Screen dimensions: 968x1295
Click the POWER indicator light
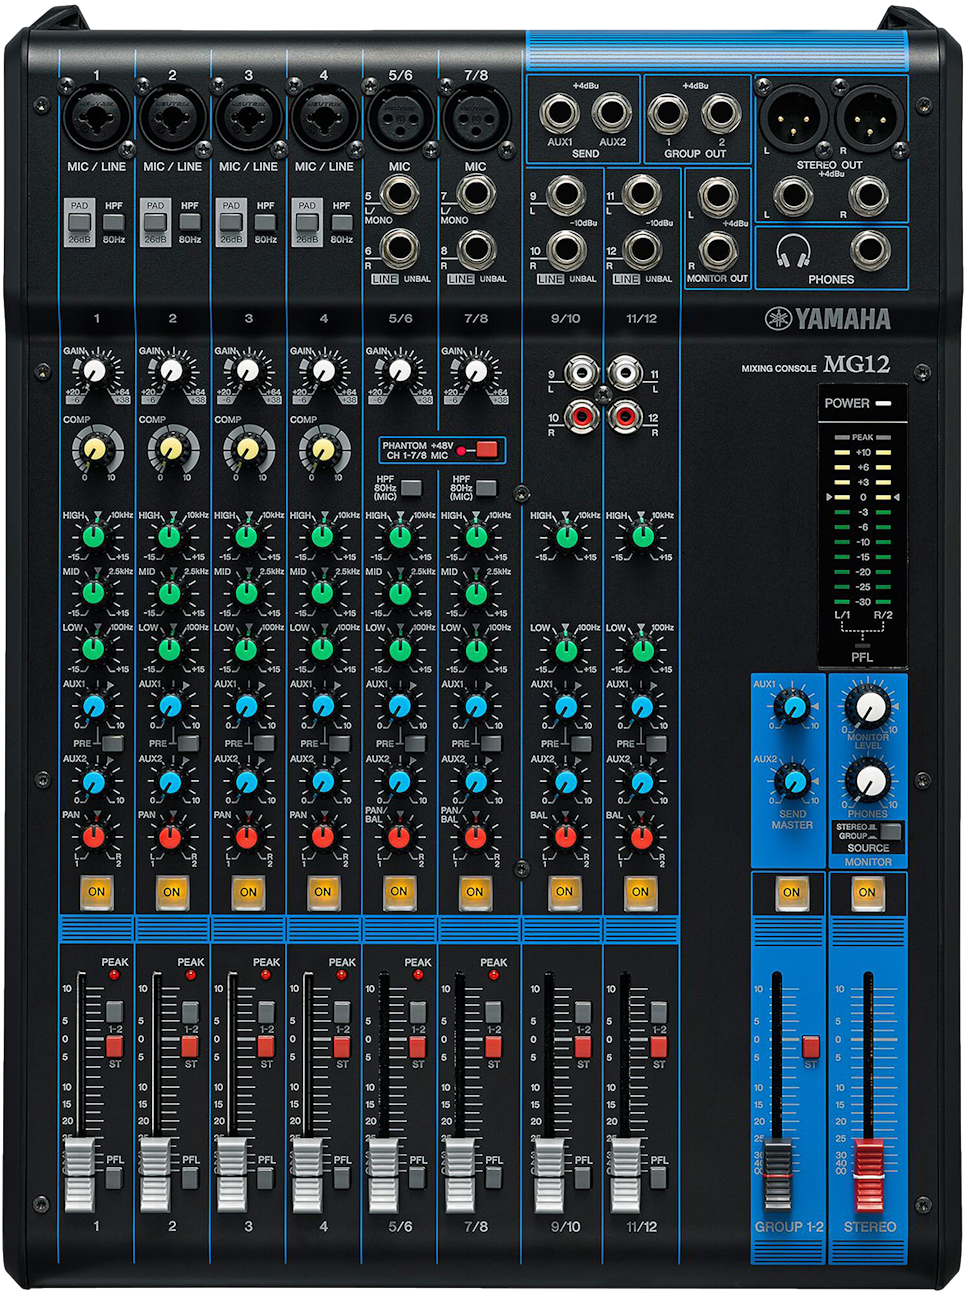(x=884, y=403)
